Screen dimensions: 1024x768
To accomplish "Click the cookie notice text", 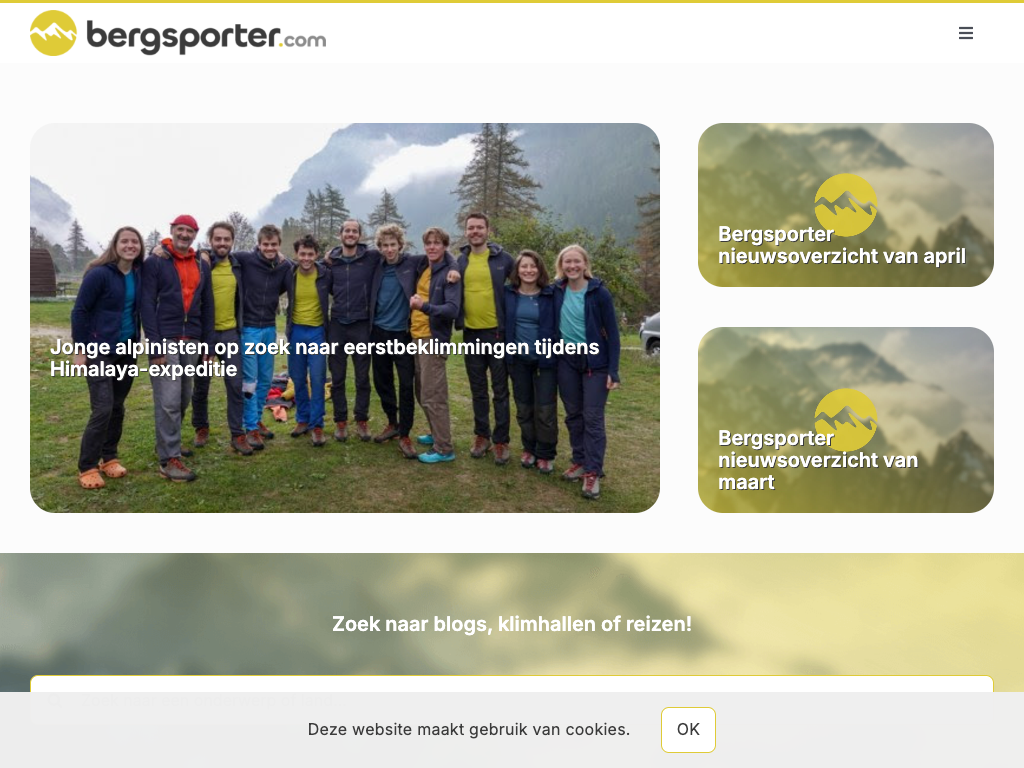I will tap(469, 729).
